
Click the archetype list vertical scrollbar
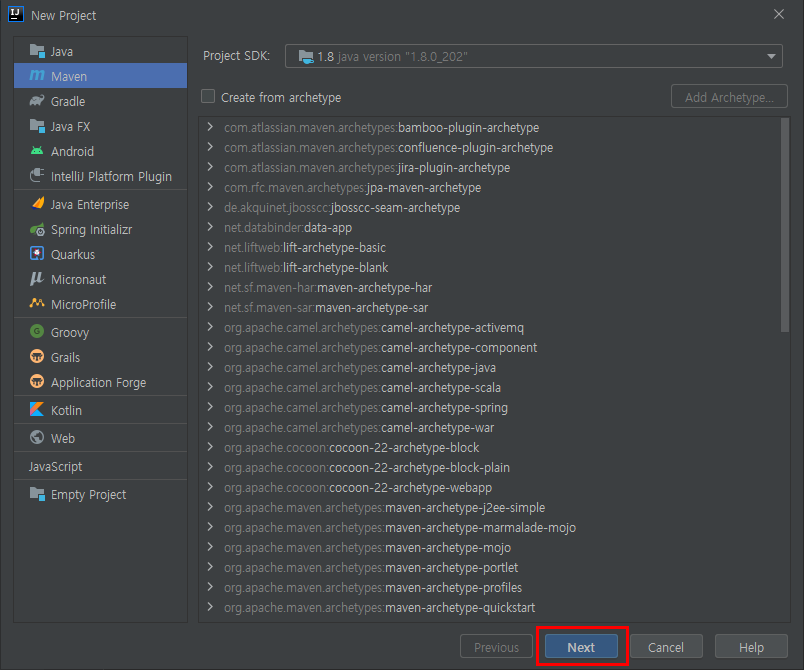[784, 226]
